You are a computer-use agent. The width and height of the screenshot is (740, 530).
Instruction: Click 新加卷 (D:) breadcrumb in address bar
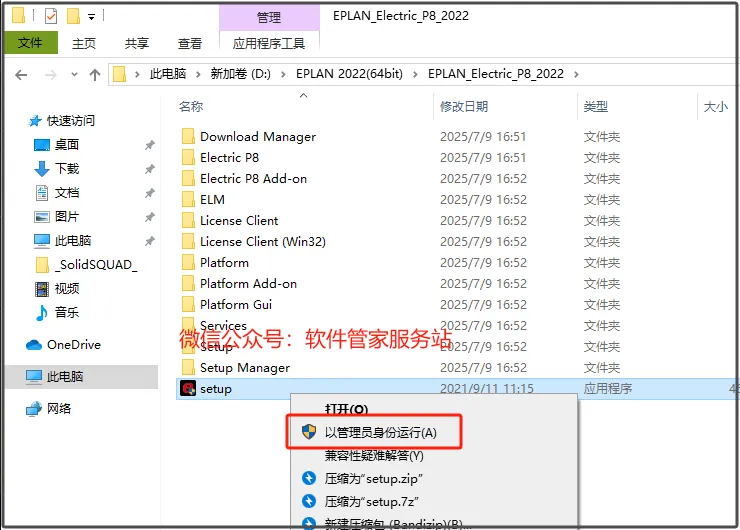(241, 74)
